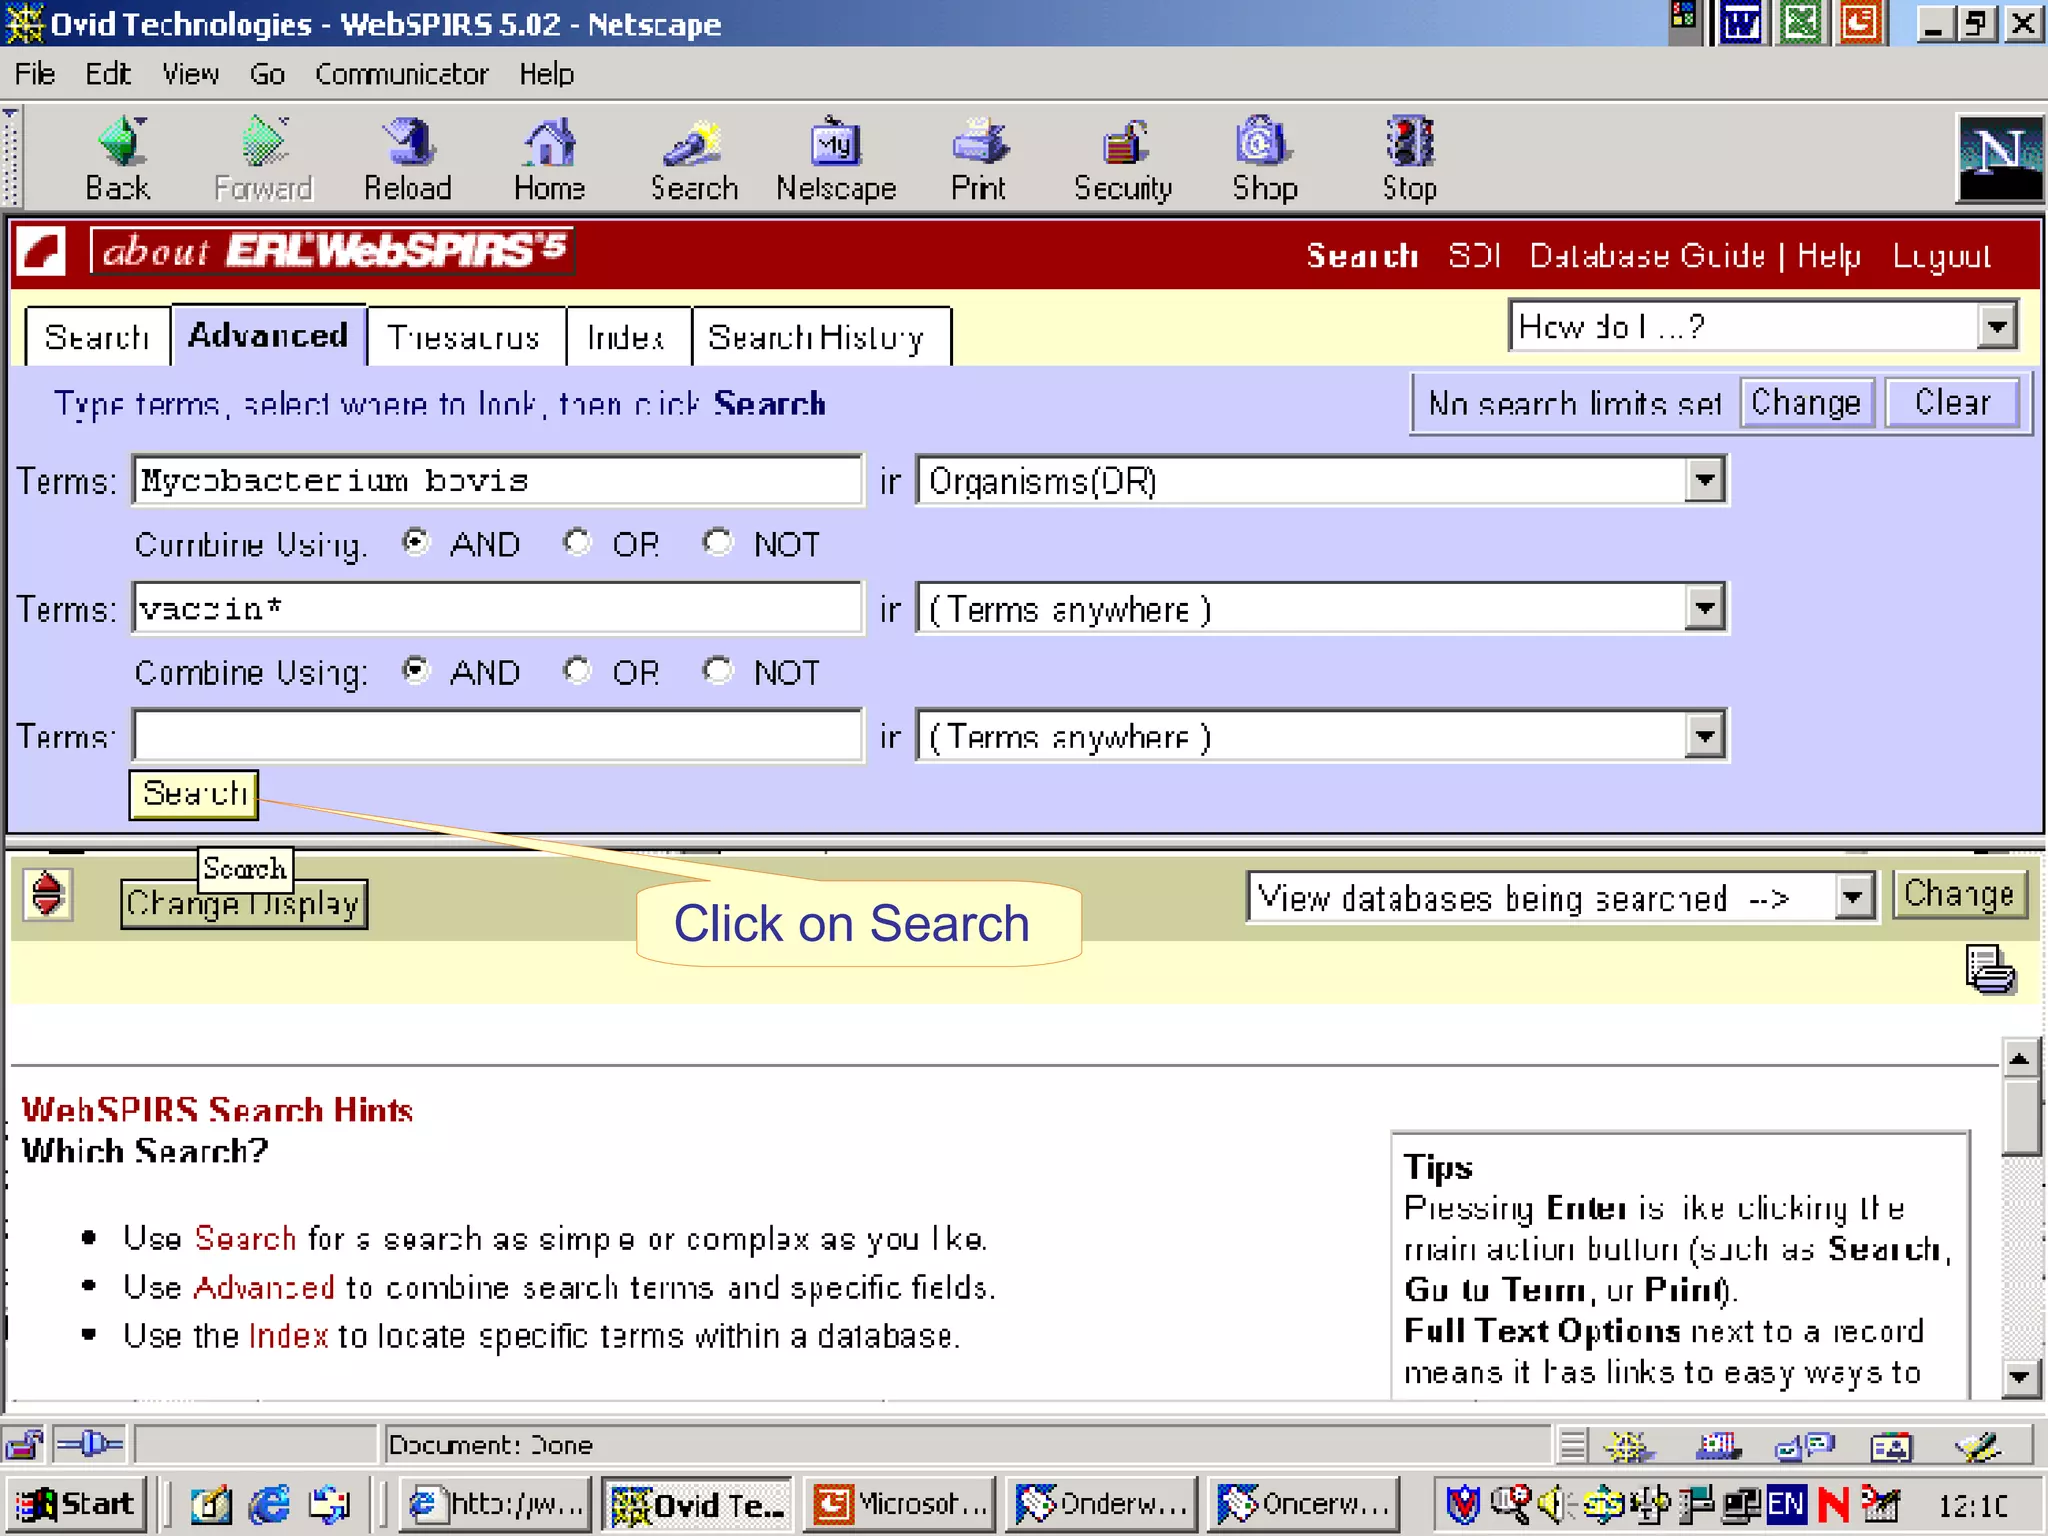The image size is (2048, 1536).
Task: Click the printer icon in results area
Action: coord(1990,968)
